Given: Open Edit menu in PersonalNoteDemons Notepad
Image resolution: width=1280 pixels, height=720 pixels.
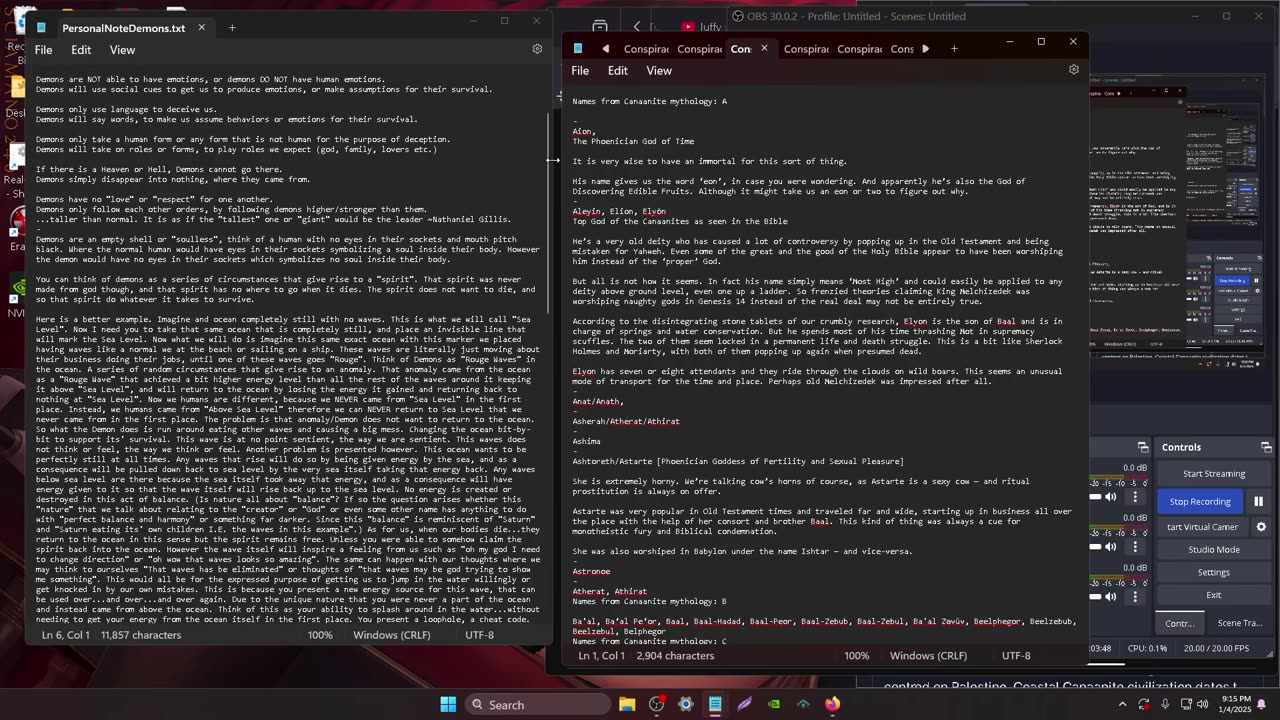Looking at the screenshot, I should (81, 50).
